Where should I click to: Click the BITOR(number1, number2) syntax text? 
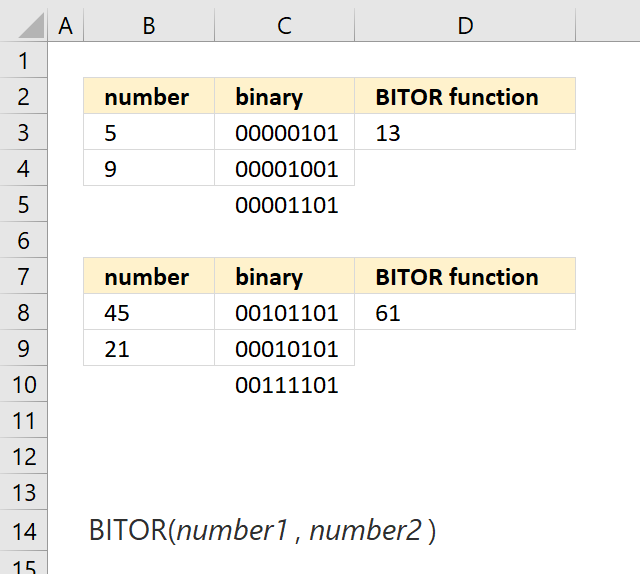click(262, 530)
